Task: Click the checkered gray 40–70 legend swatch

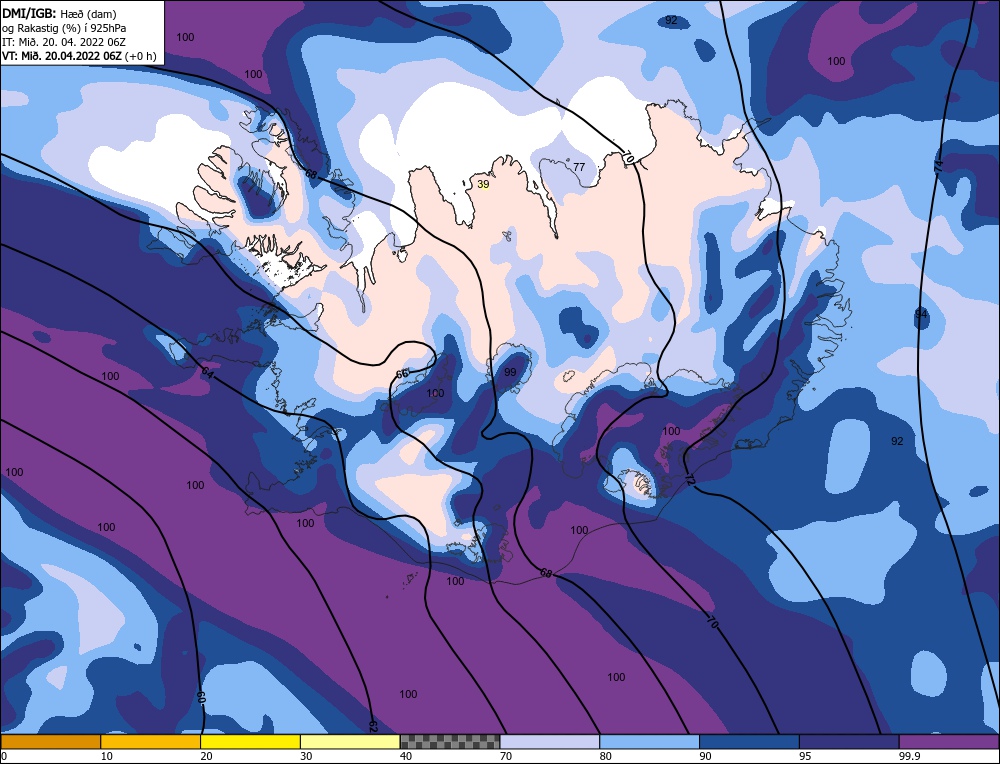Action: tap(450, 741)
